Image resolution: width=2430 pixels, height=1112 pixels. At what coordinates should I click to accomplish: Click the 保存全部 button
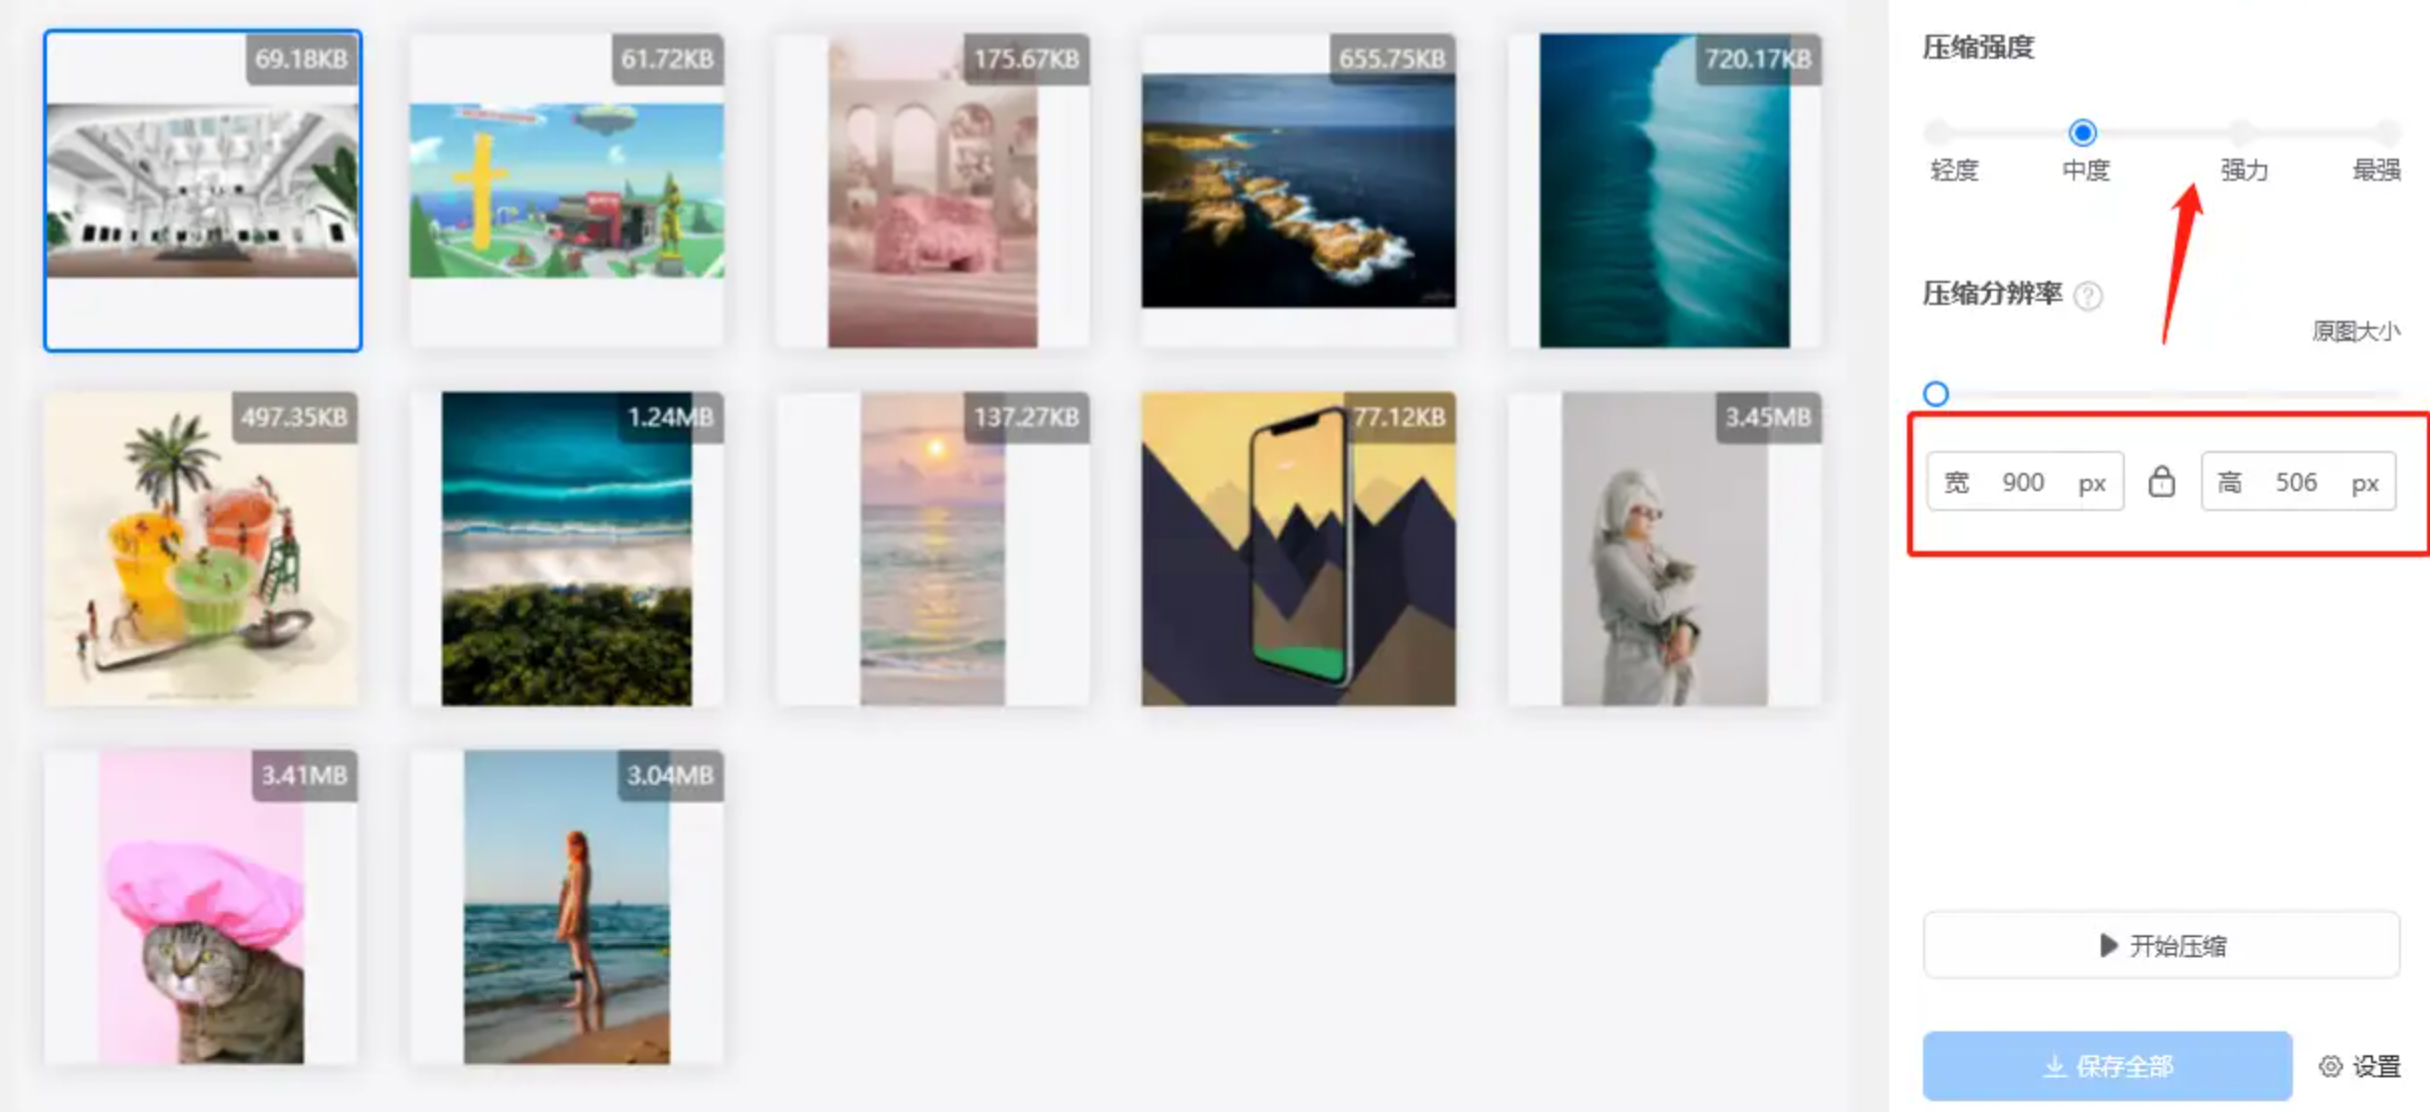(2107, 1066)
